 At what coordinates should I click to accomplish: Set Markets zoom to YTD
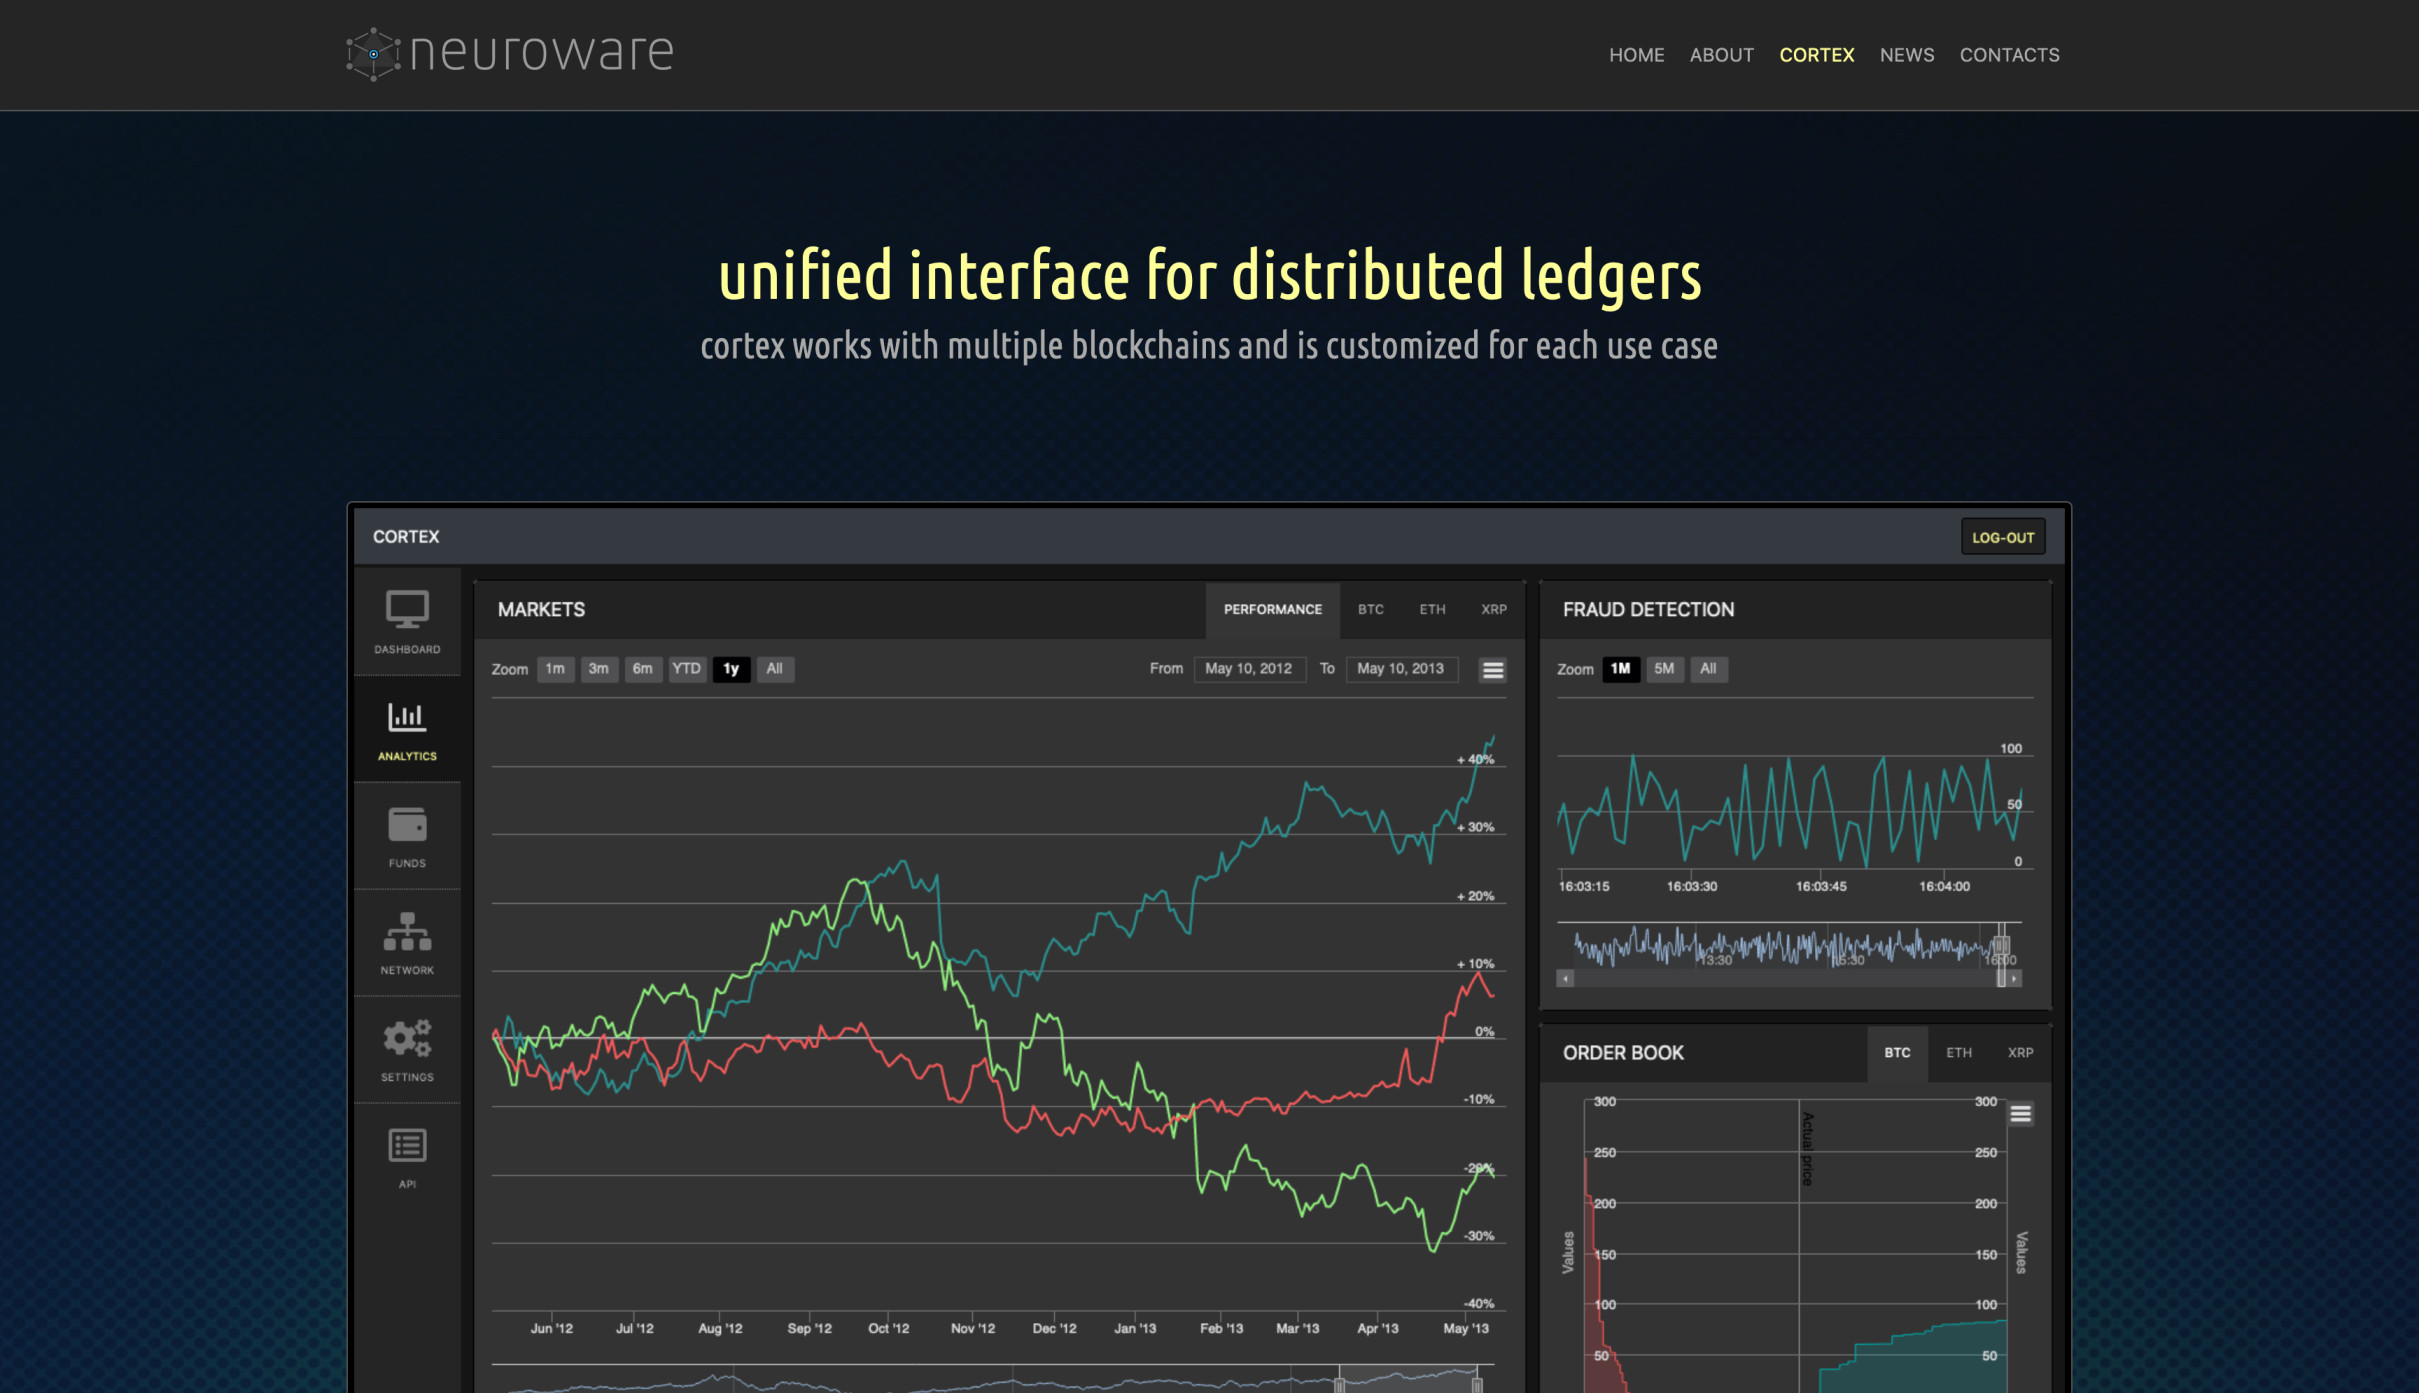pos(686,669)
